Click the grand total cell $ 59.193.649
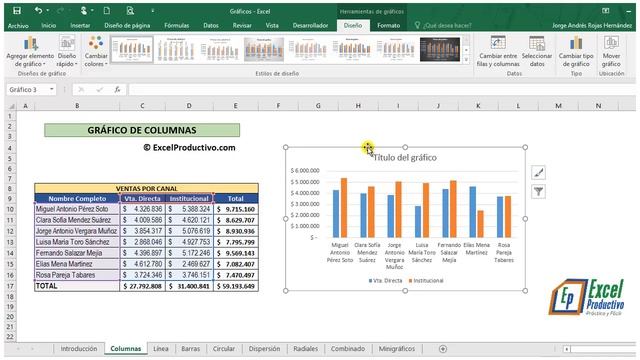 (x=236, y=286)
